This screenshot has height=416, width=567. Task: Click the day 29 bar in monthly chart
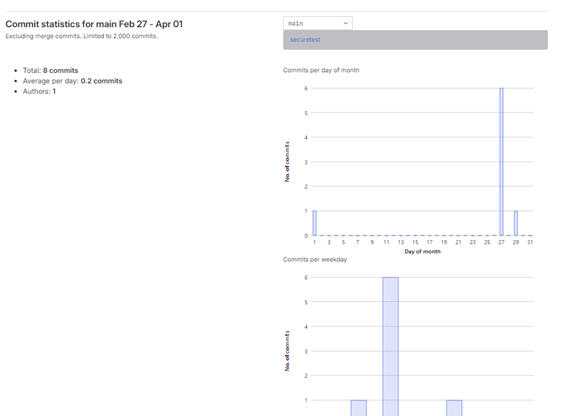tap(516, 223)
